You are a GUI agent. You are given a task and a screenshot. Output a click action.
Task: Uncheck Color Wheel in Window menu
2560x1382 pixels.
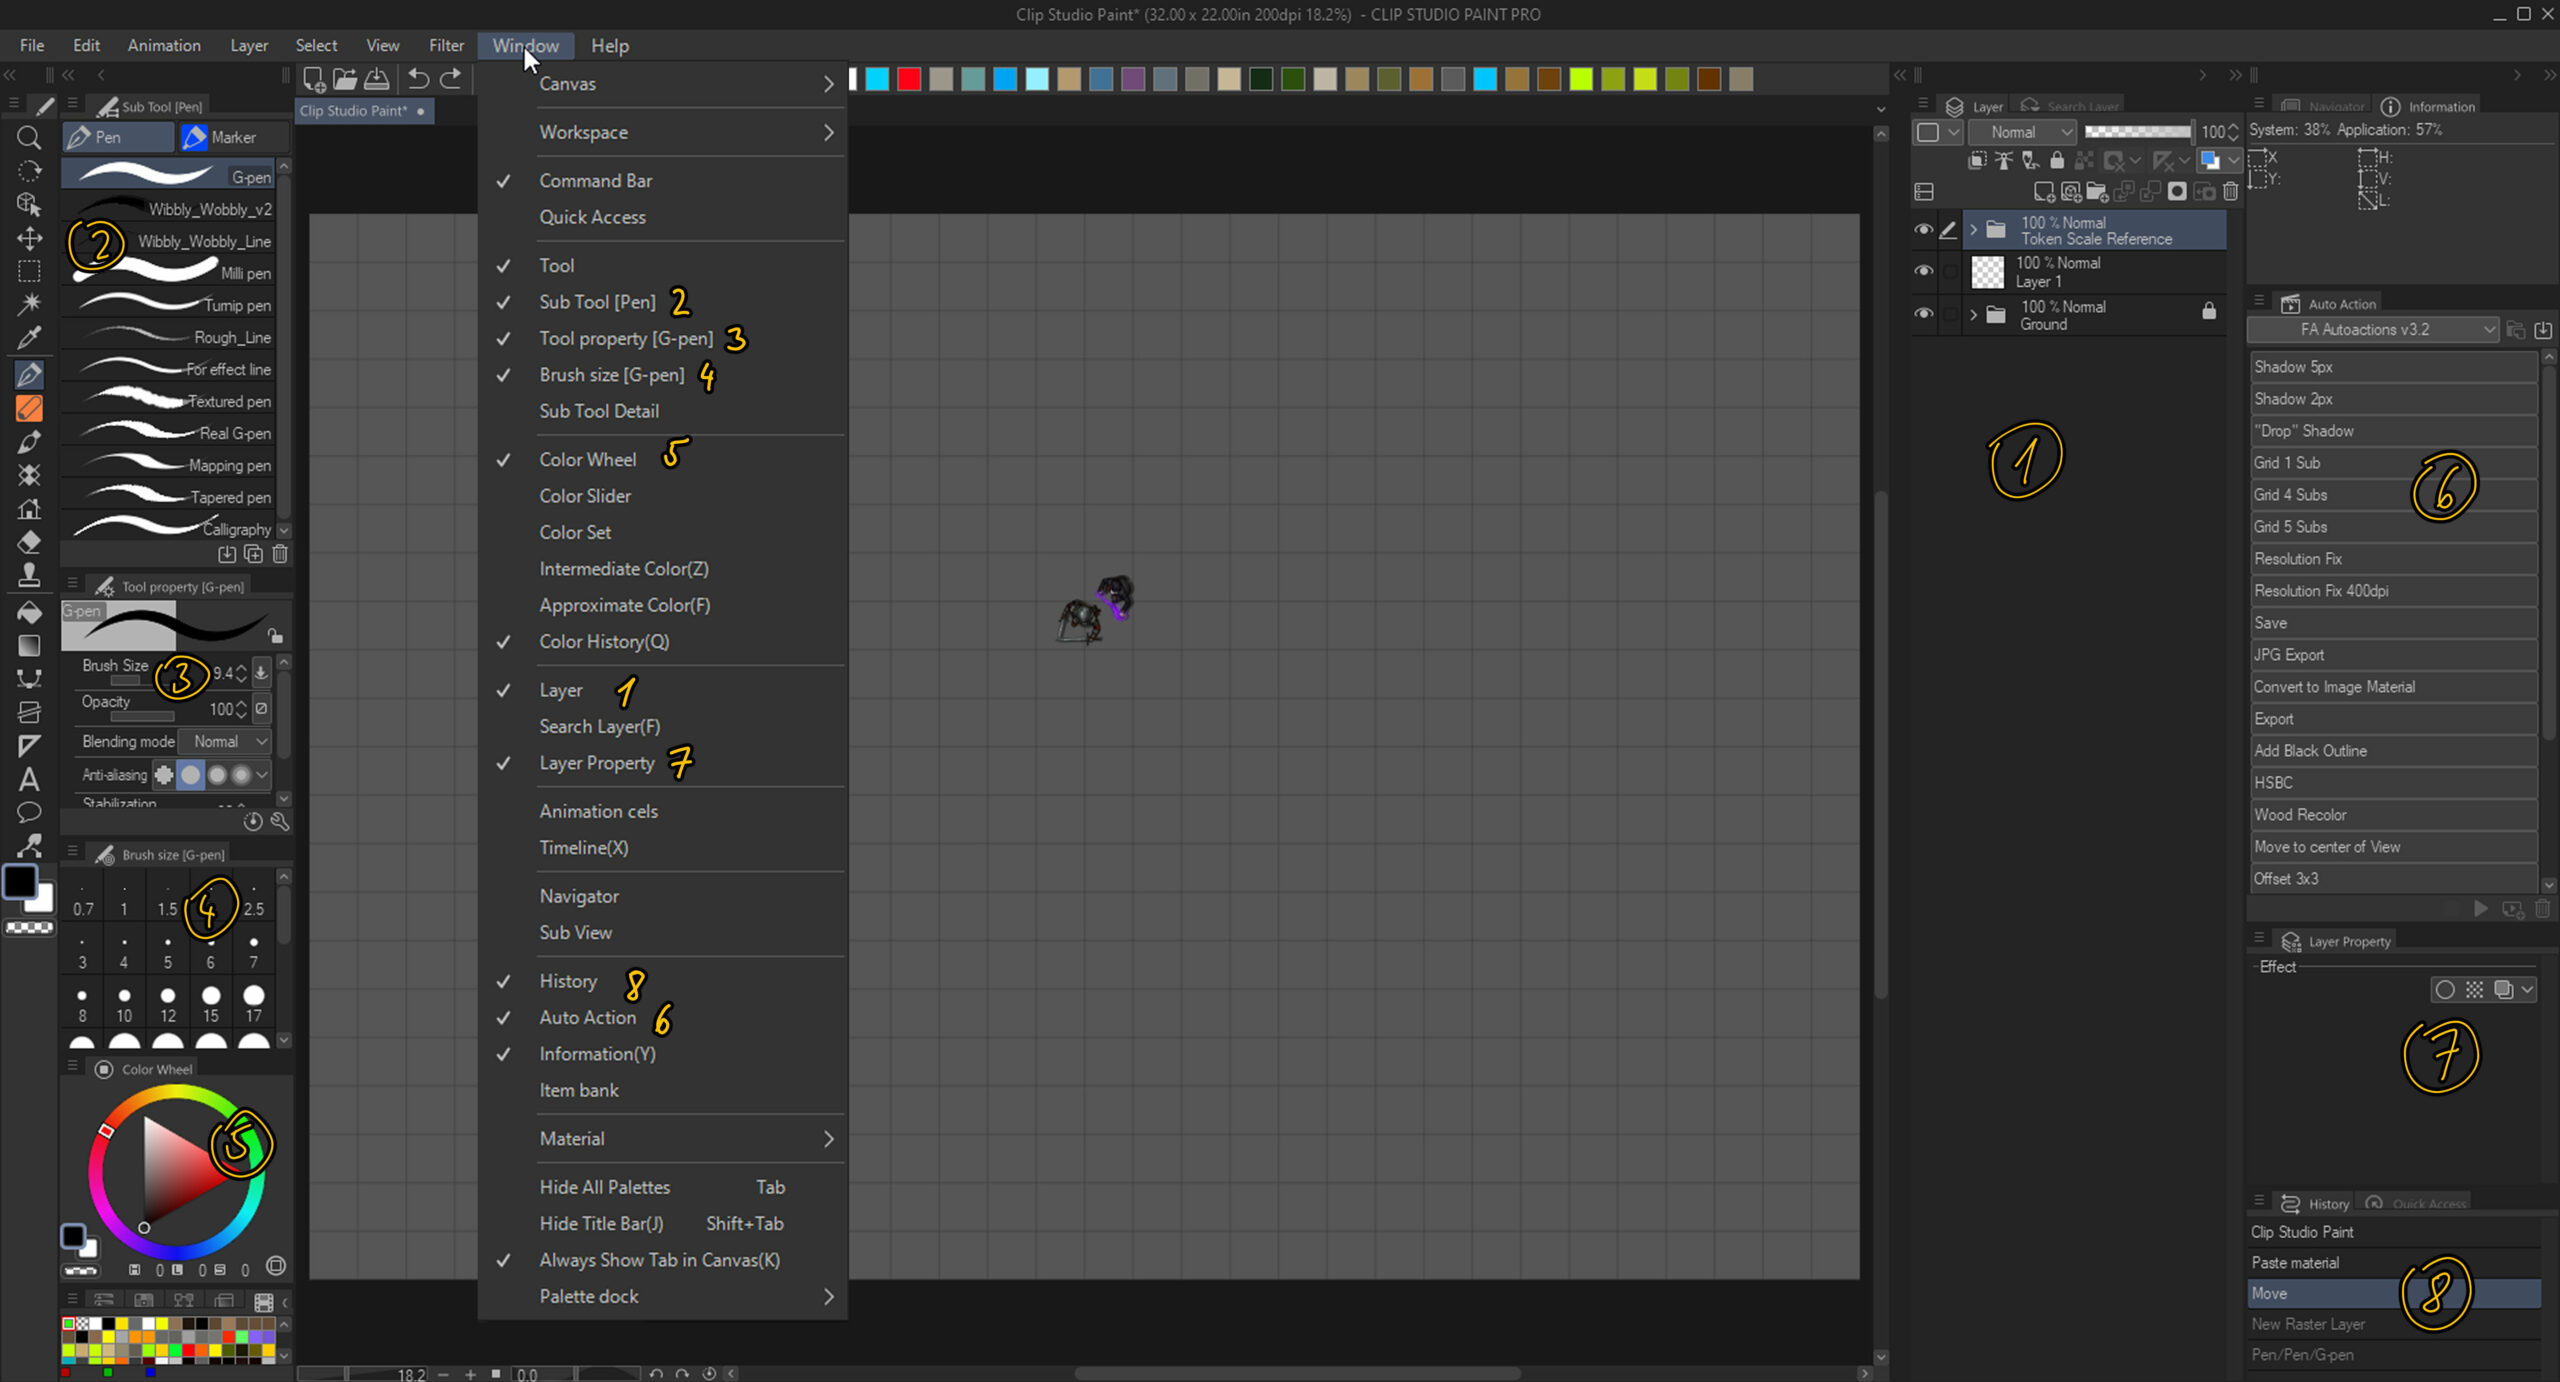[588, 459]
